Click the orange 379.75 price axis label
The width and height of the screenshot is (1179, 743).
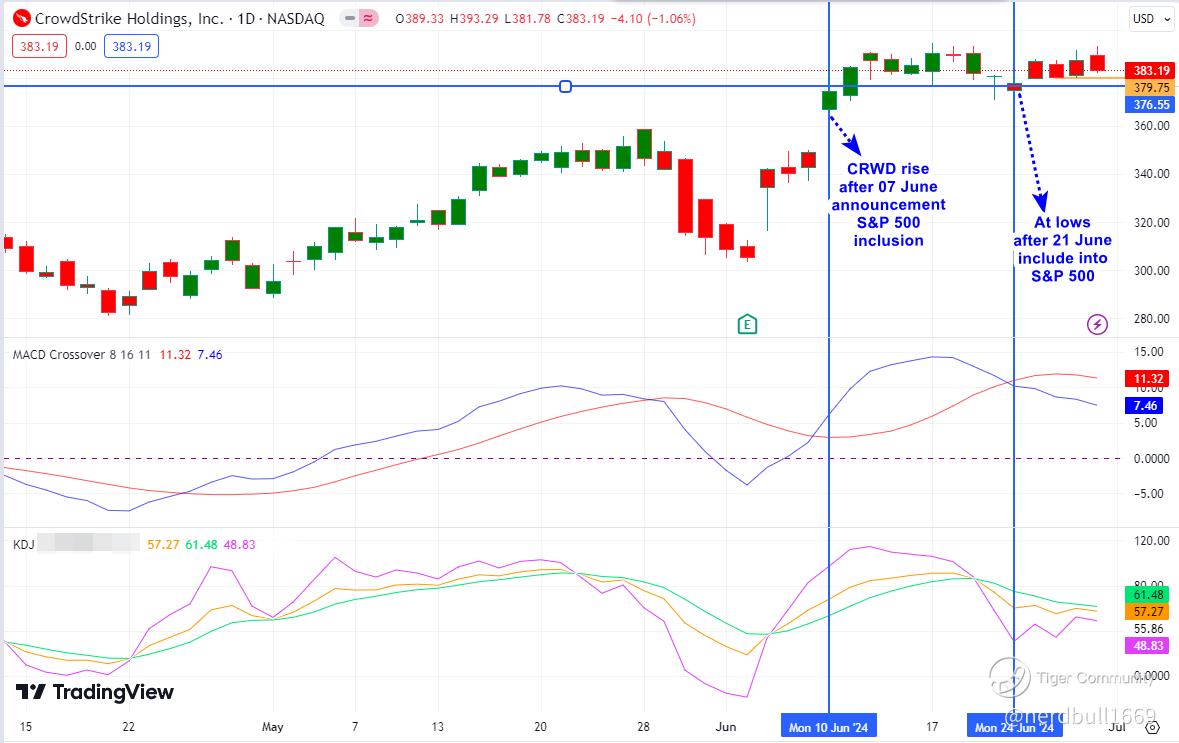pos(1150,87)
